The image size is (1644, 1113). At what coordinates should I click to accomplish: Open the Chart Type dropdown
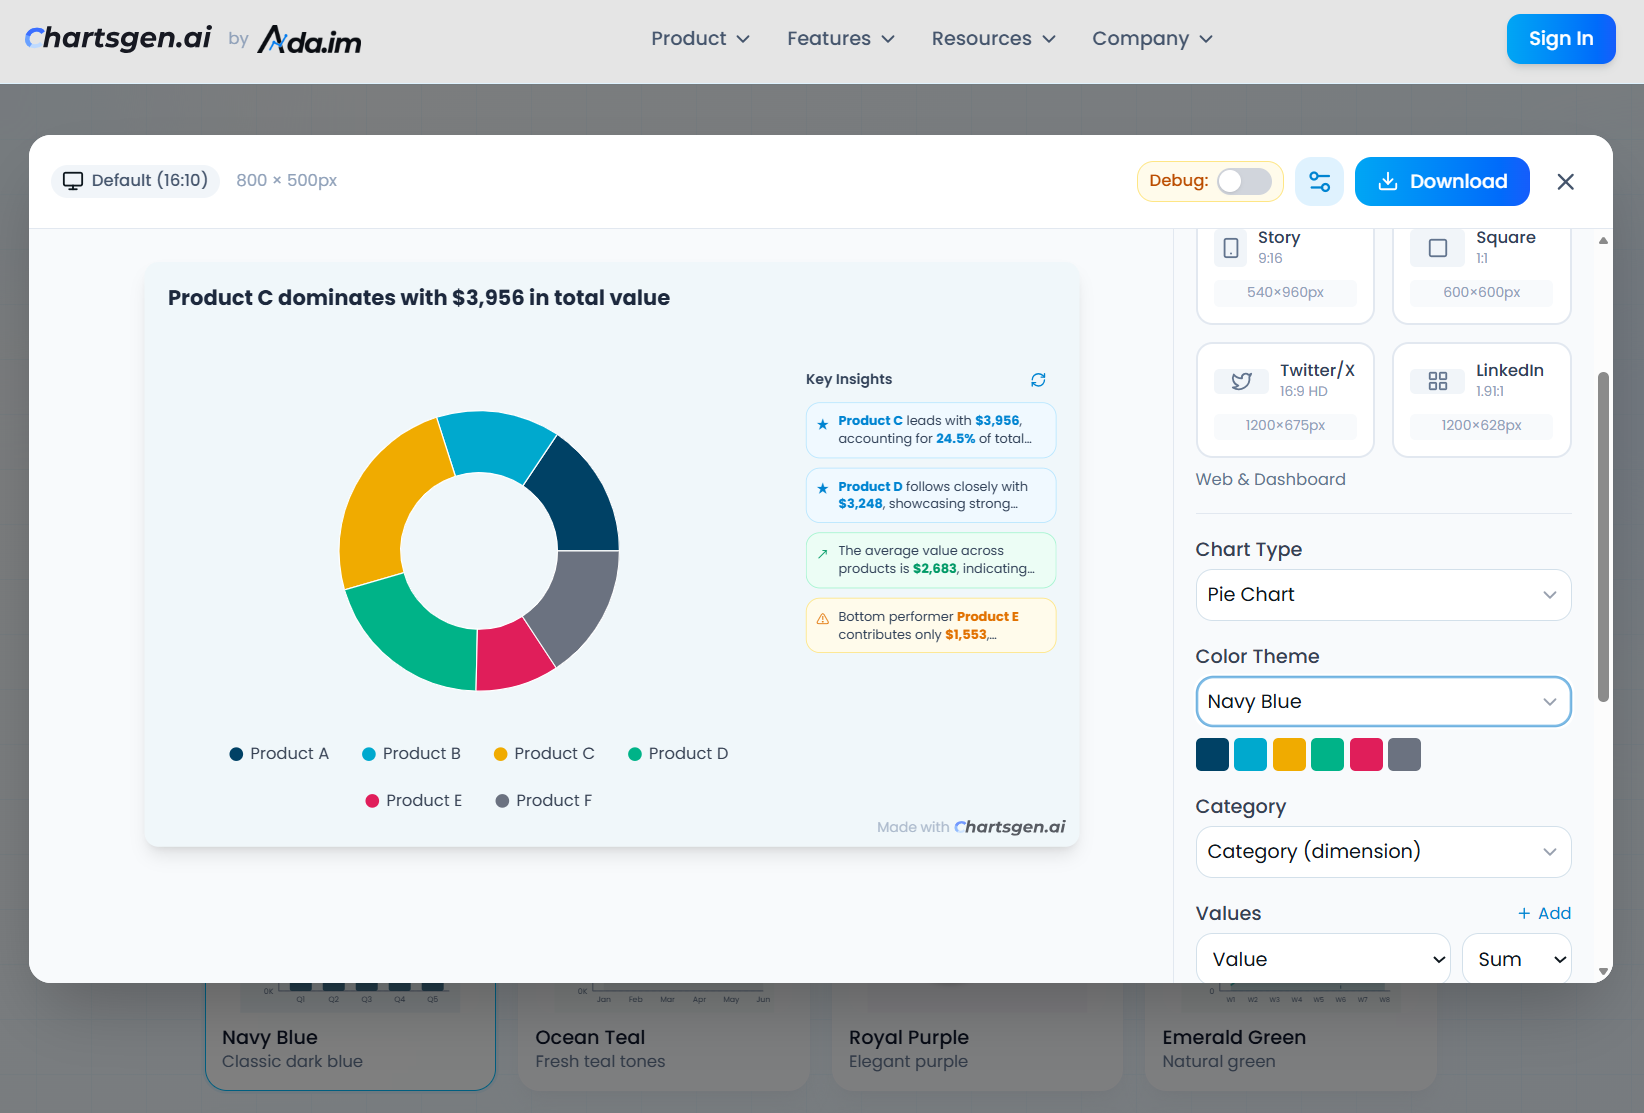[x=1382, y=595]
